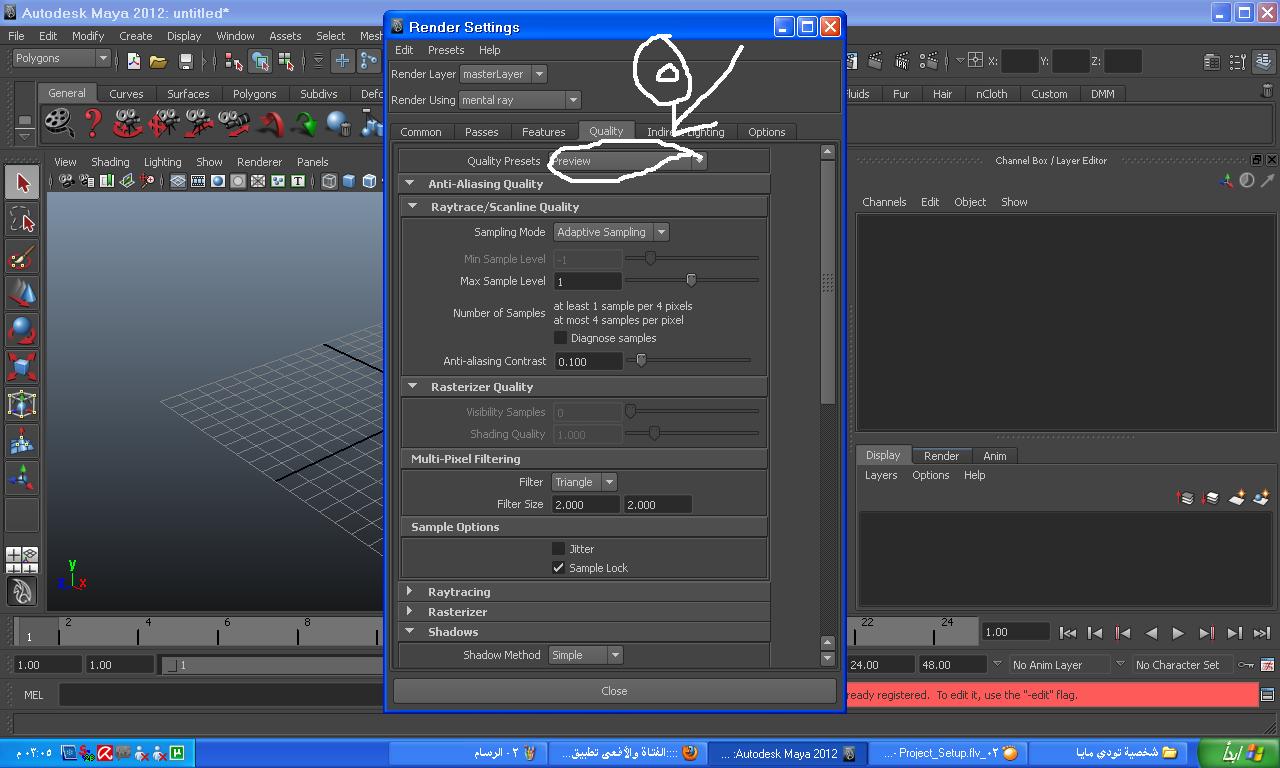Go to start of playback range
The width and height of the screenshot is (1280, 768).
[1068, 633]
